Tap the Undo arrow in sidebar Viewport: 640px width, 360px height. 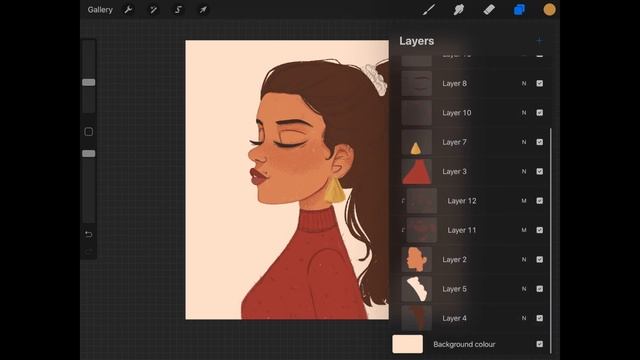(89, 234)
